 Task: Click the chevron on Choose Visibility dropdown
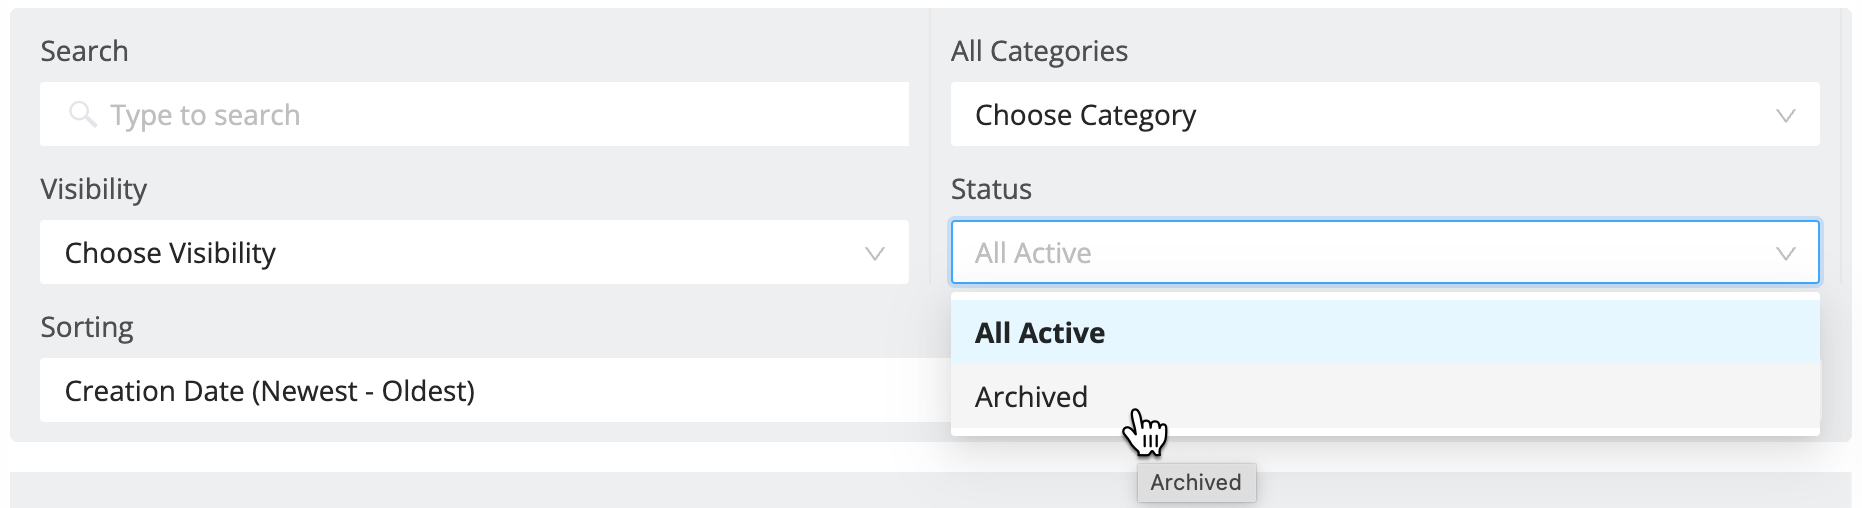875,254
